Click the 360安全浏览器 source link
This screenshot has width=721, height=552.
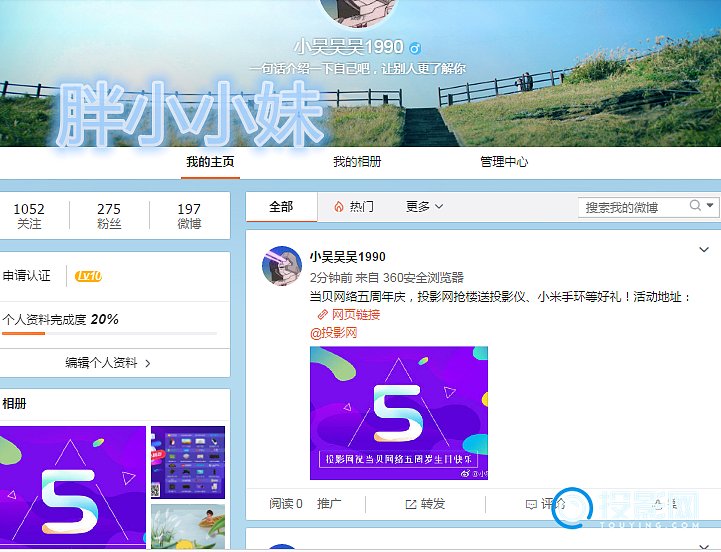point(423,278)
